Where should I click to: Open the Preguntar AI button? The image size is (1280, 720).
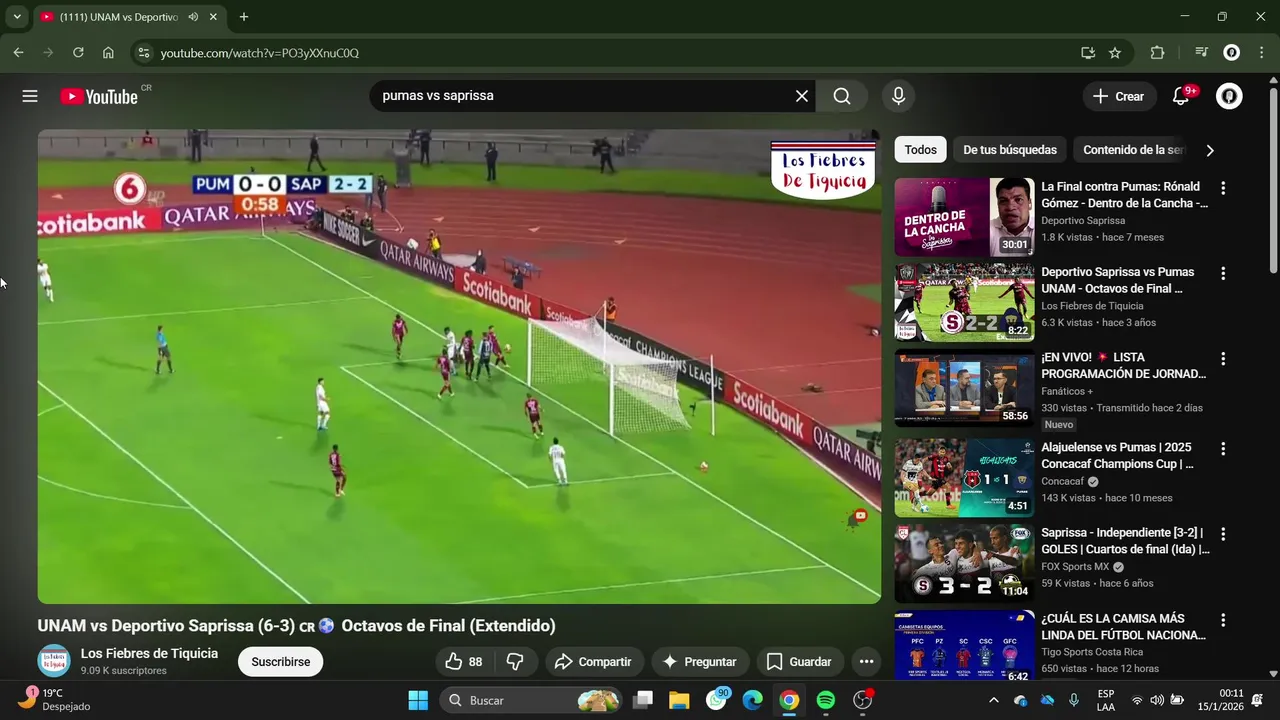[x=699, y=661]
